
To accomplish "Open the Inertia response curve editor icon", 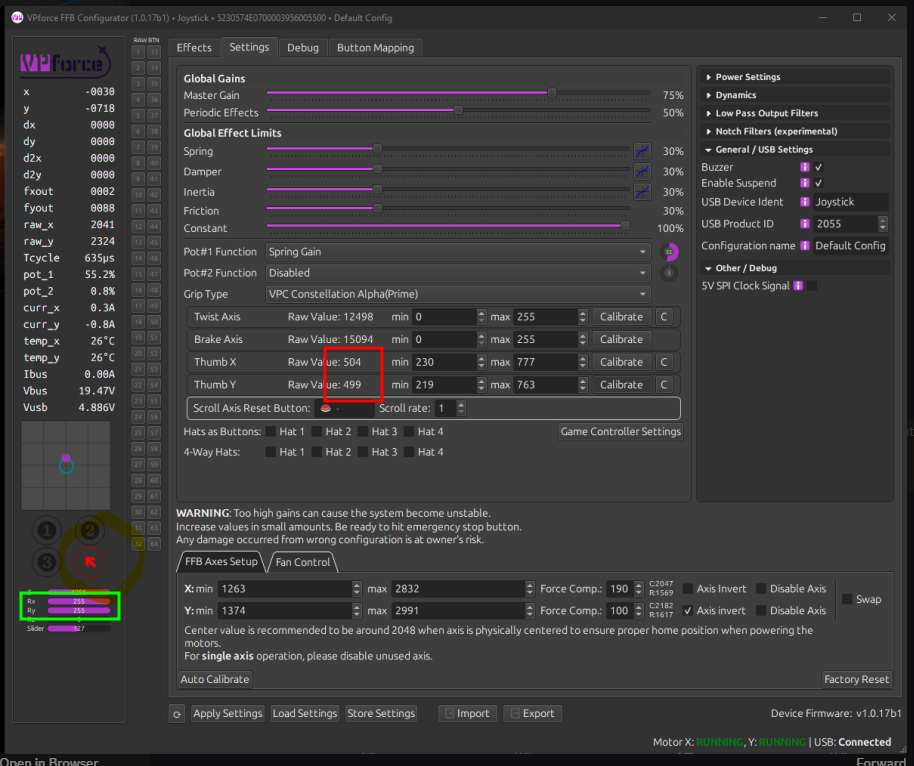I will pos(642,192).
